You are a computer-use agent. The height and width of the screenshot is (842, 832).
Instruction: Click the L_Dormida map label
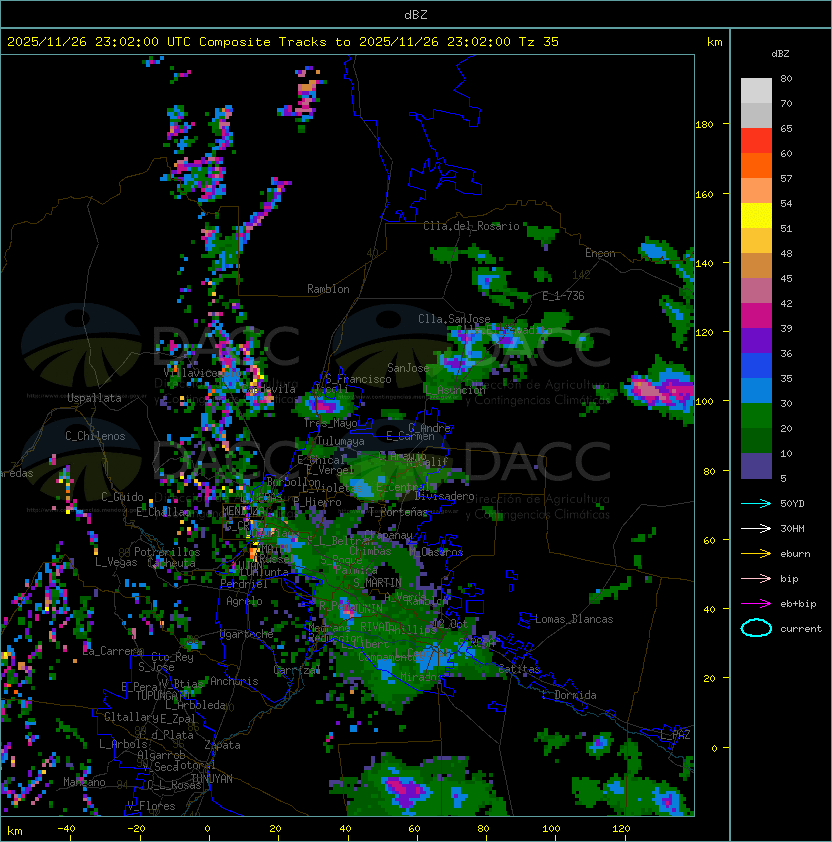(569, 695)
